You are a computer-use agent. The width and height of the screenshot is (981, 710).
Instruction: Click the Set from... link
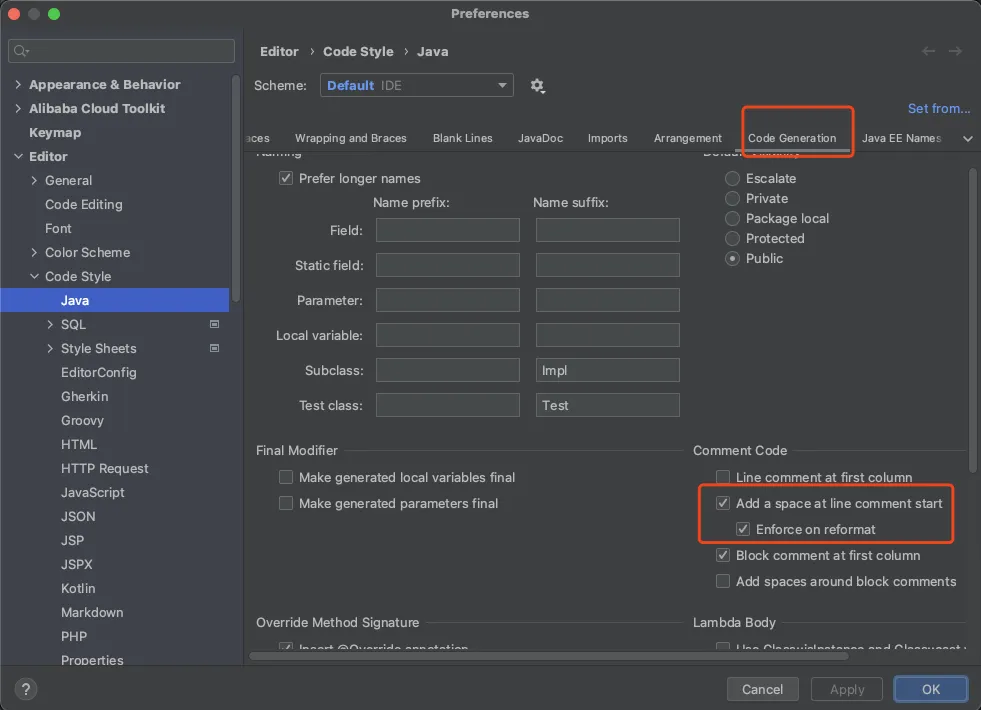pos(938,108)
